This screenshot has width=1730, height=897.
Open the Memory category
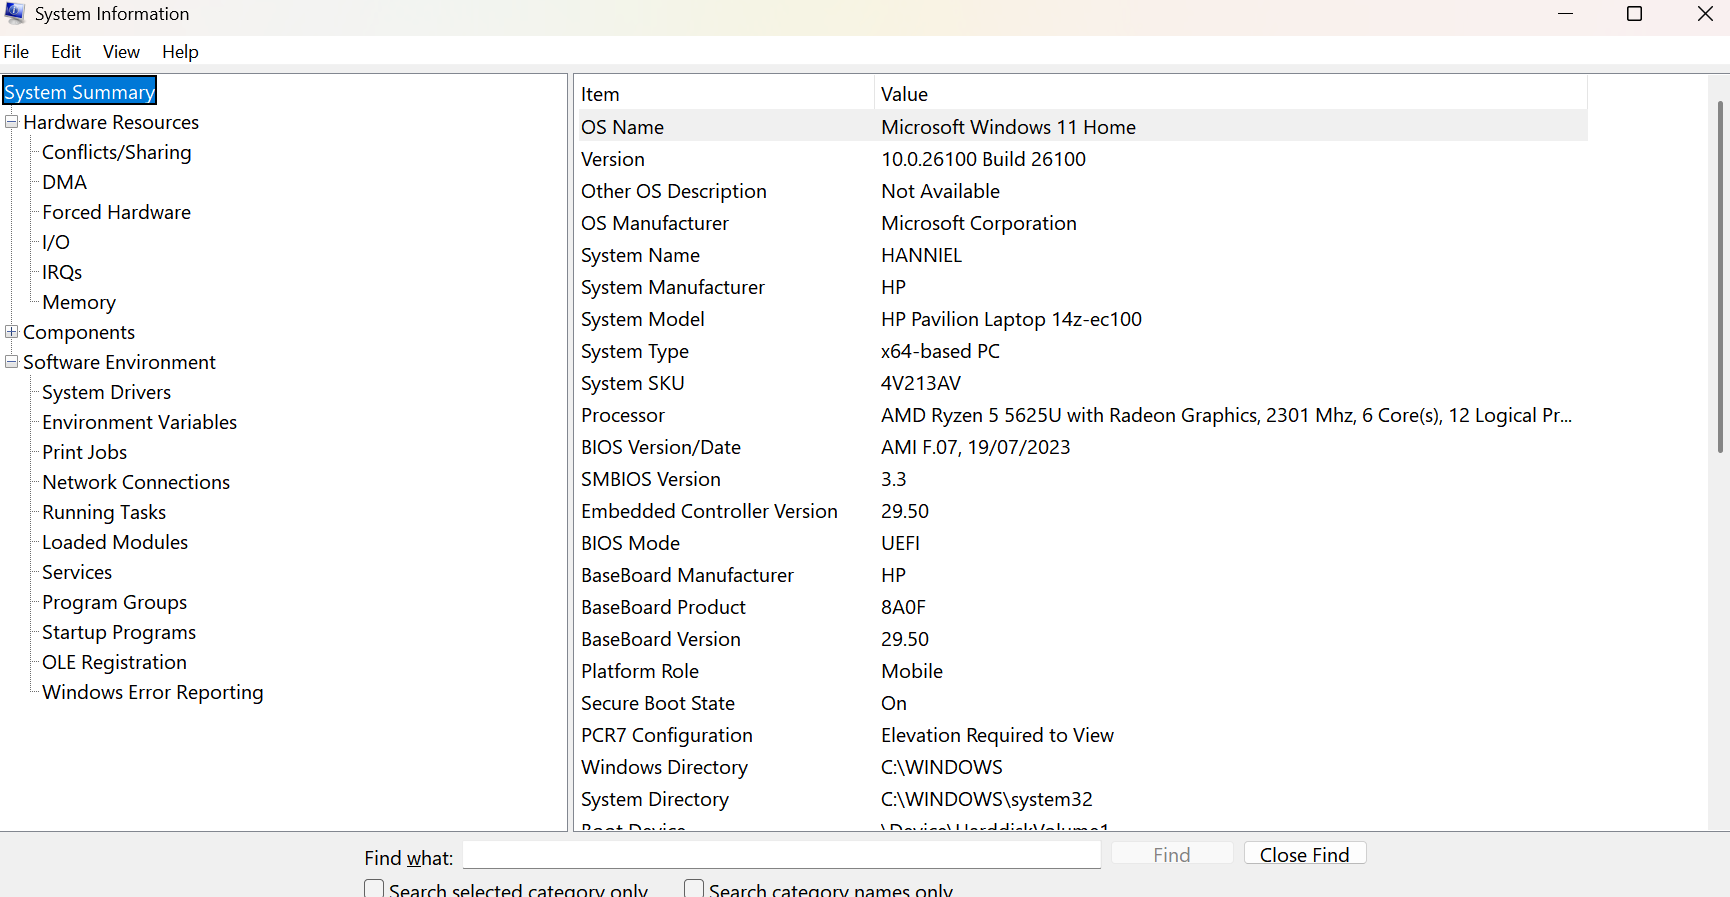point(79,302)
